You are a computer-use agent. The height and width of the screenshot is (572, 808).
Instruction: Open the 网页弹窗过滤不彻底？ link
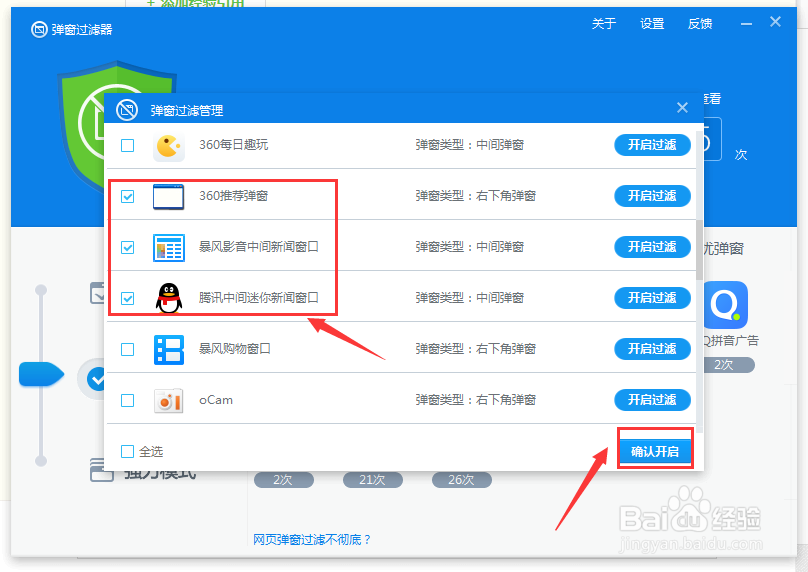click(312, 540)
